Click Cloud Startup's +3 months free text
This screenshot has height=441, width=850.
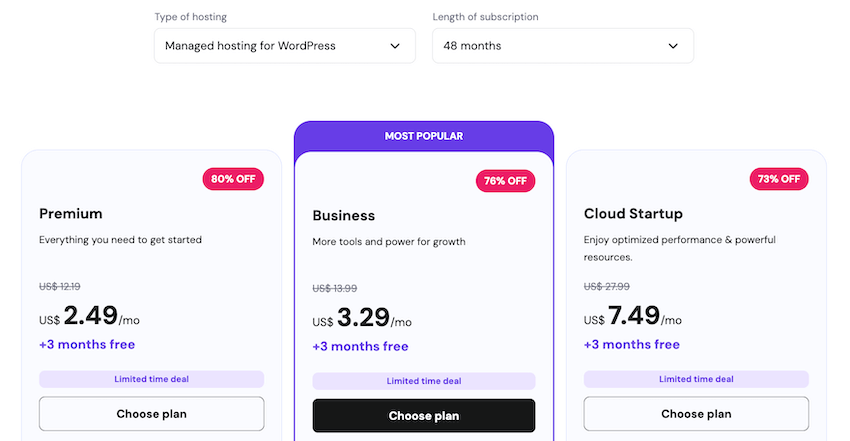tap(632, 345)
